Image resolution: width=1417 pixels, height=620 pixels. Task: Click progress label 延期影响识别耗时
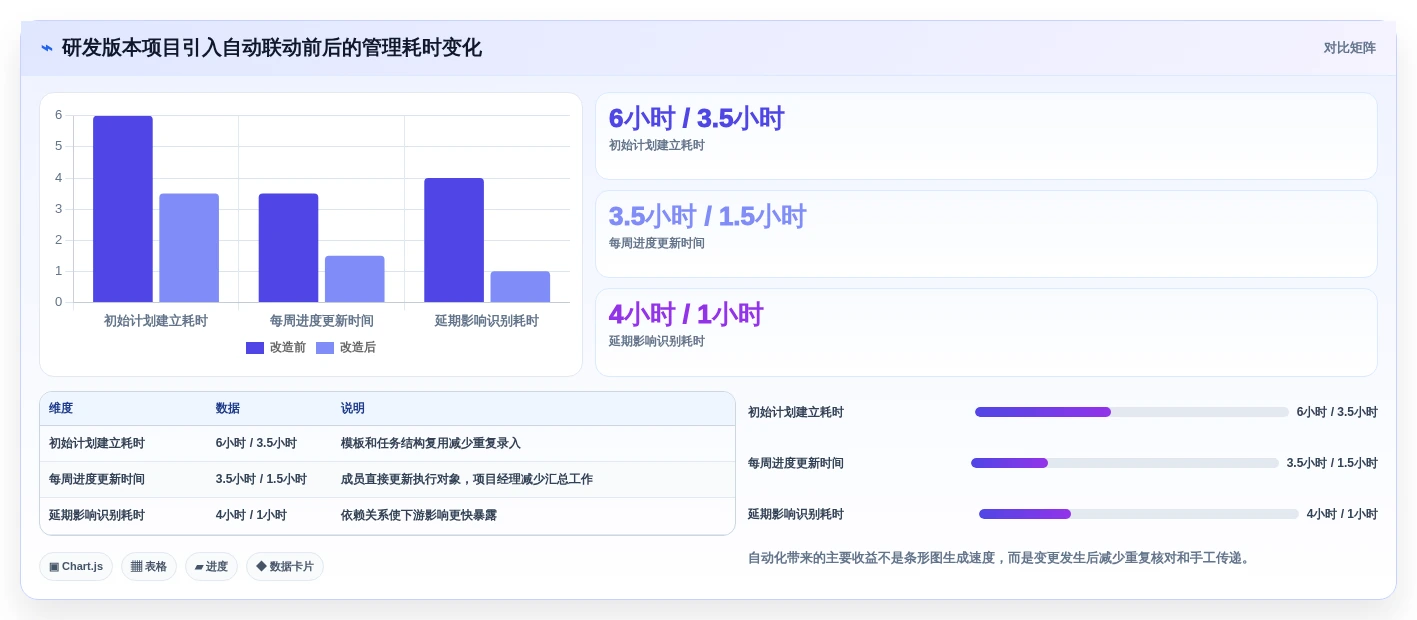pyautogui.click(x=796, y=514)
